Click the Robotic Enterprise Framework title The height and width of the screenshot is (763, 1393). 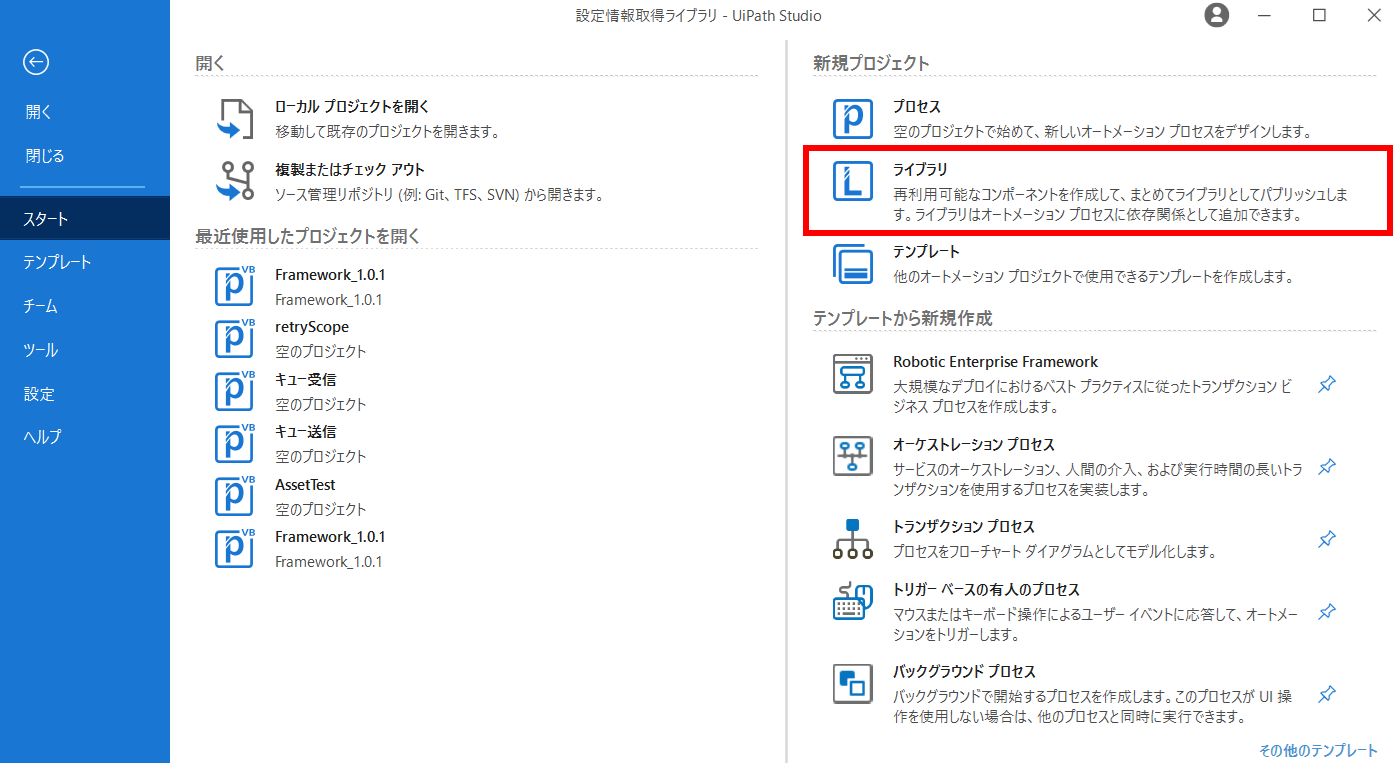tap(995, 362)
